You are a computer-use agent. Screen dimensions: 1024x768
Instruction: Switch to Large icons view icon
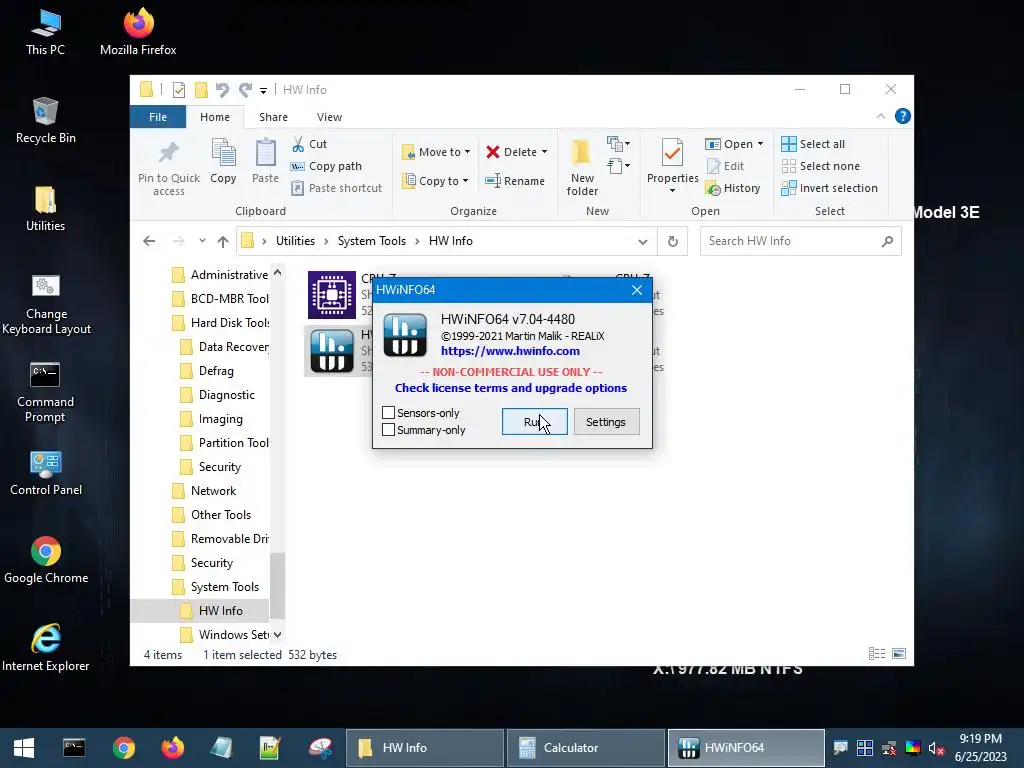(899, 654)
